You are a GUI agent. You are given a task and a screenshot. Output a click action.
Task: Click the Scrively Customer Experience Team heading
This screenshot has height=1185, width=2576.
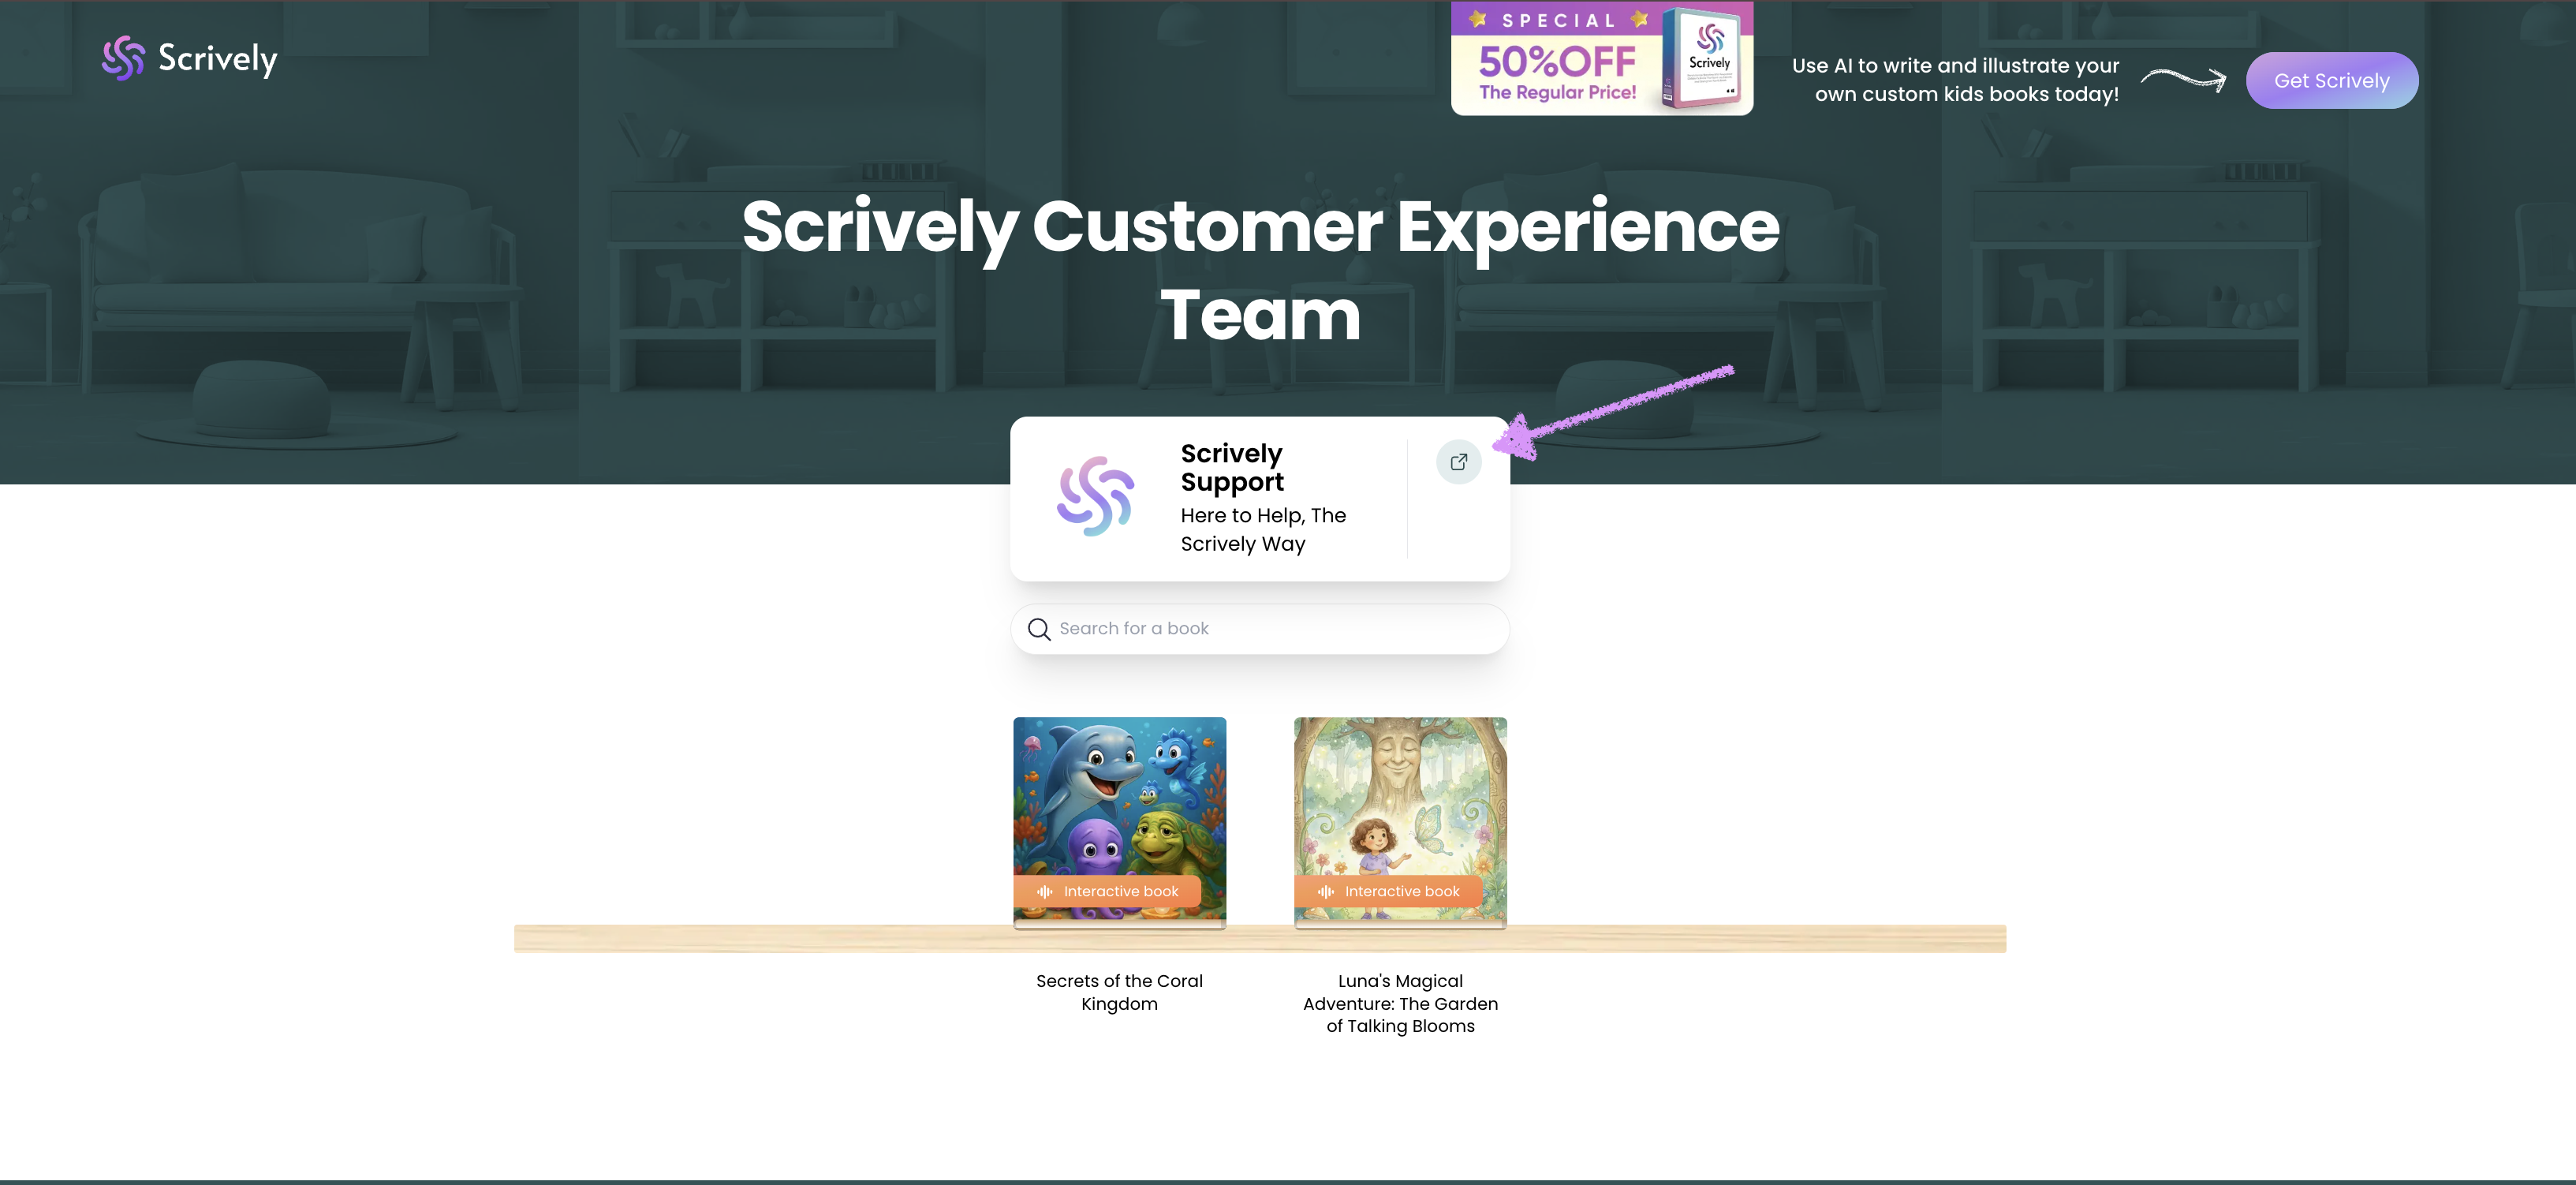pyautogui.click(x=1260, y=270)
